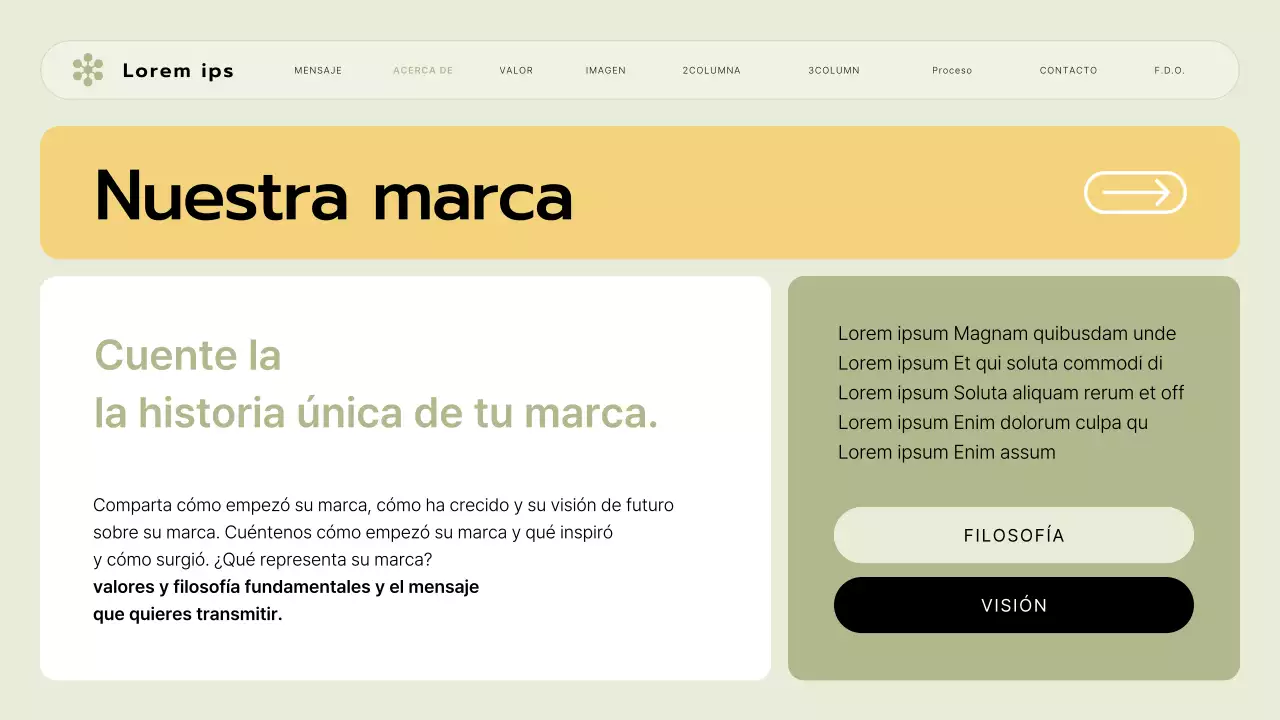Open the Proceso page

point(952,70)
